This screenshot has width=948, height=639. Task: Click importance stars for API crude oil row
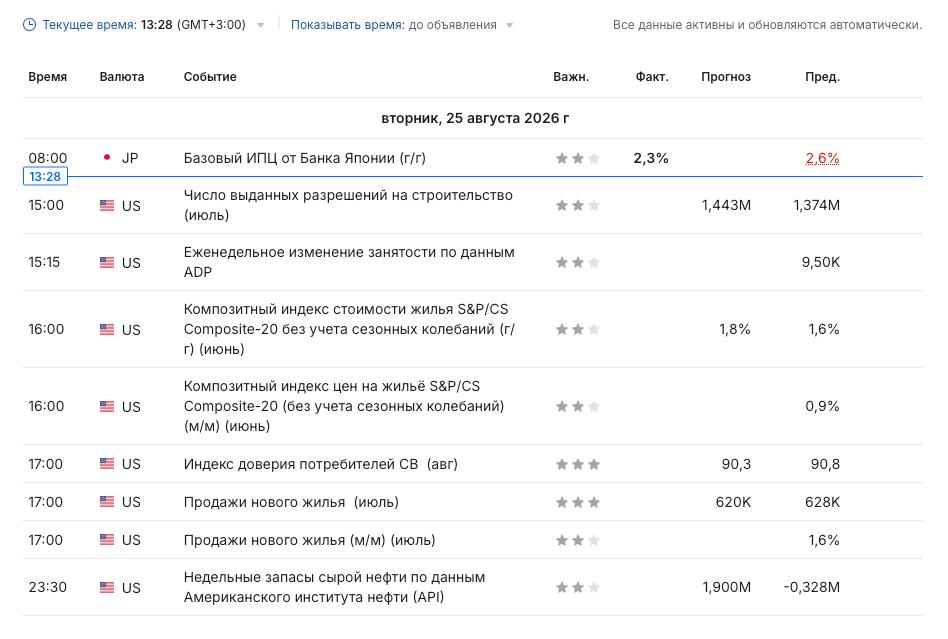(x=578, y=587)
